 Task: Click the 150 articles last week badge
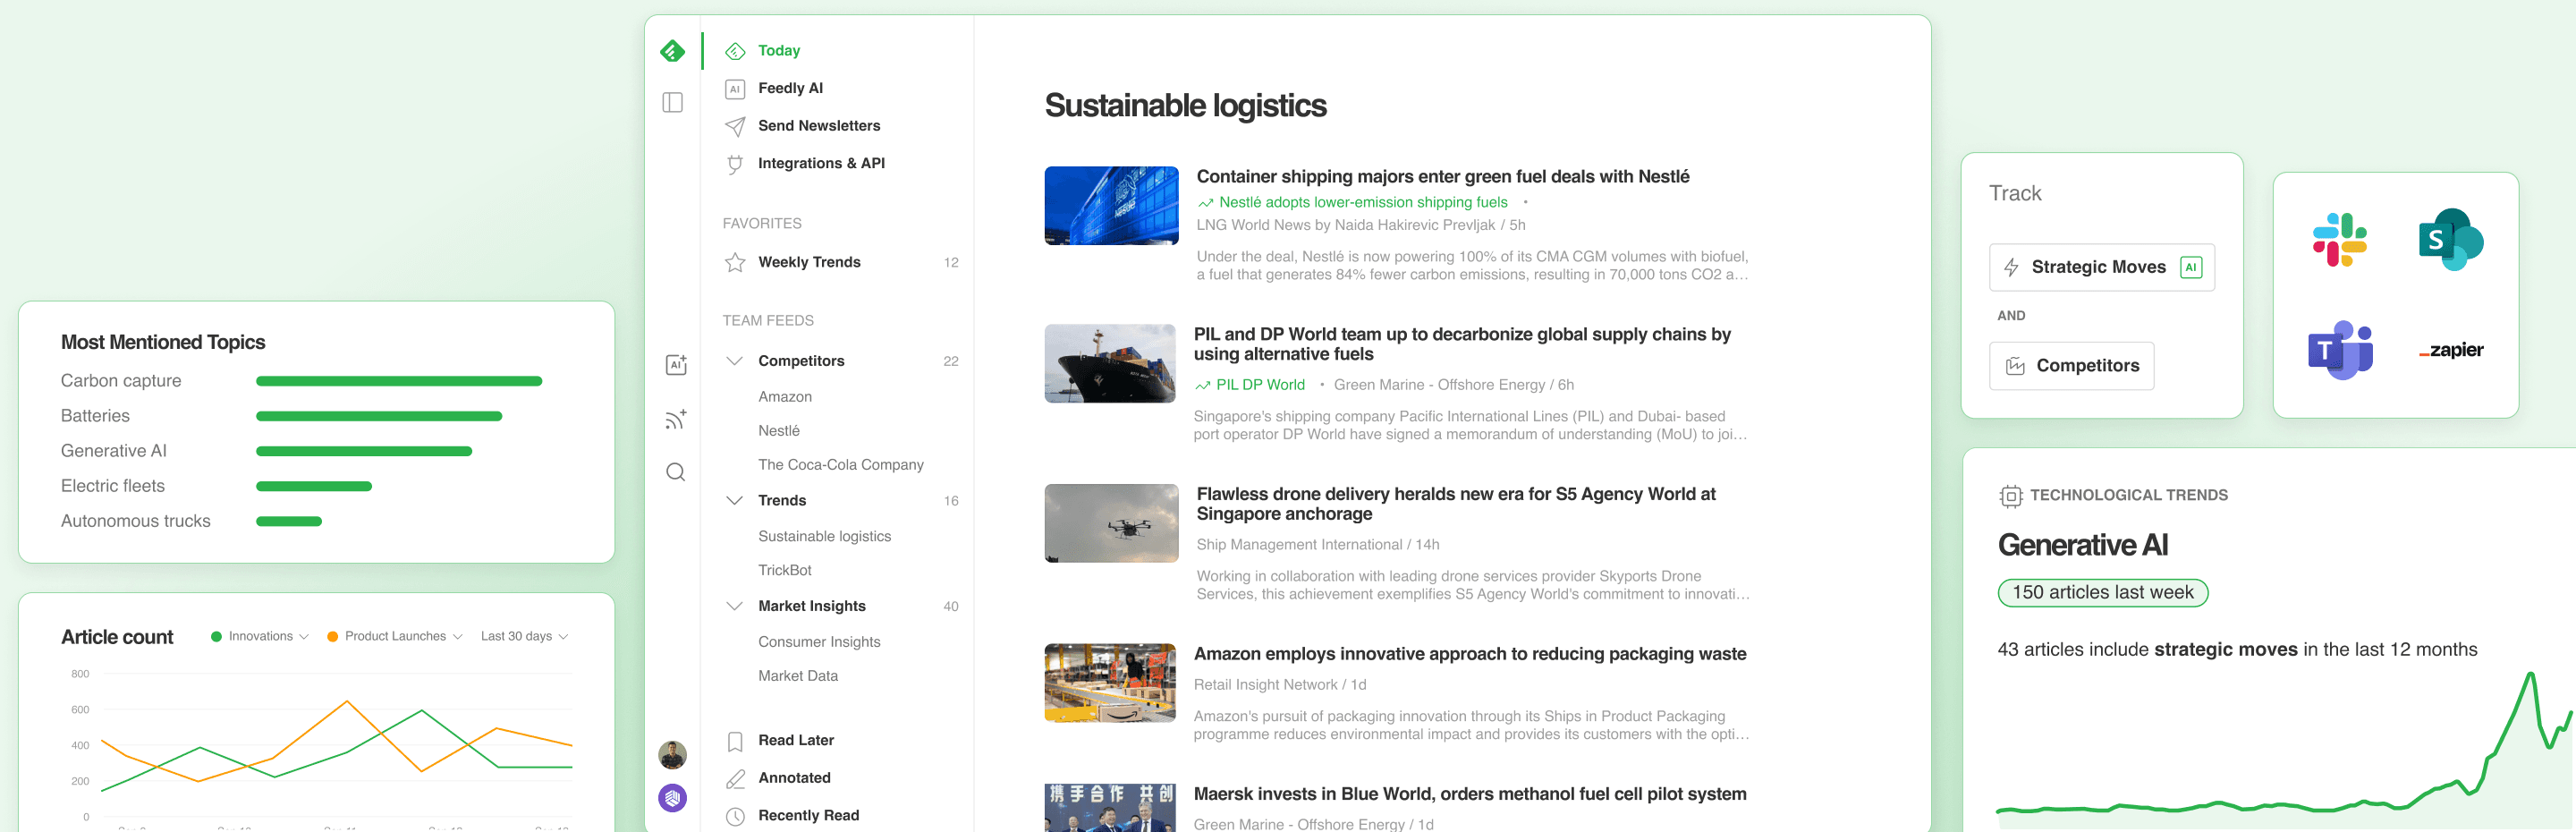pyautogui.click(x=2102, y=593)
